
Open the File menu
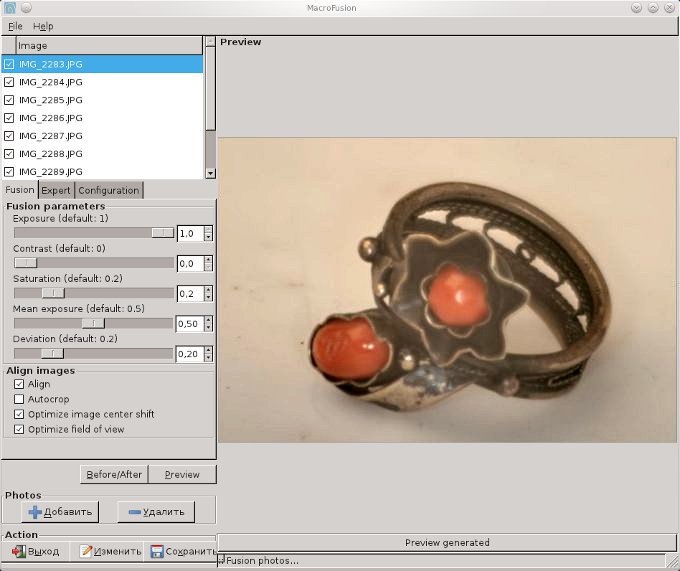pos(15,26)
